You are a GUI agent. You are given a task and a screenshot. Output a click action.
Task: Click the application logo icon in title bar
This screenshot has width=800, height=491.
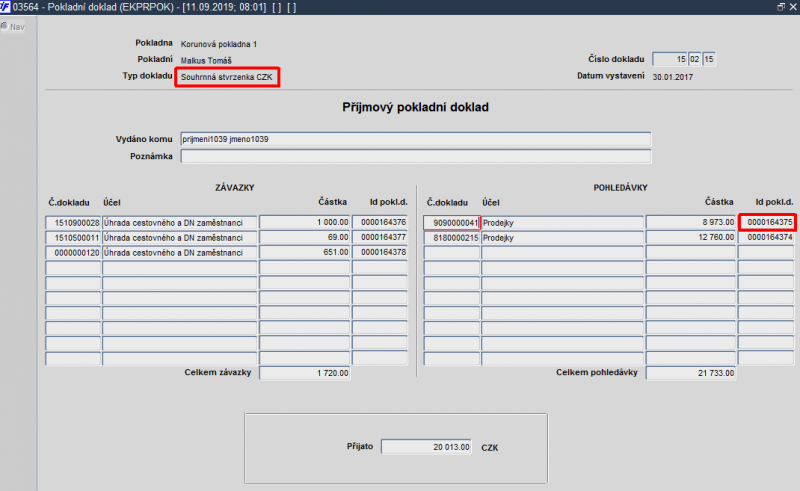click(x=5, y=7)
